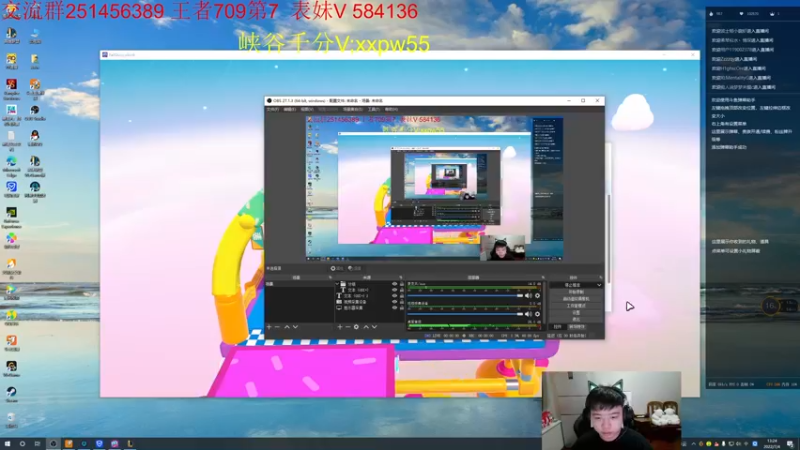Toggle visibility of the first text source
Screen dimensions: 800x450
(x=394, y=290)
